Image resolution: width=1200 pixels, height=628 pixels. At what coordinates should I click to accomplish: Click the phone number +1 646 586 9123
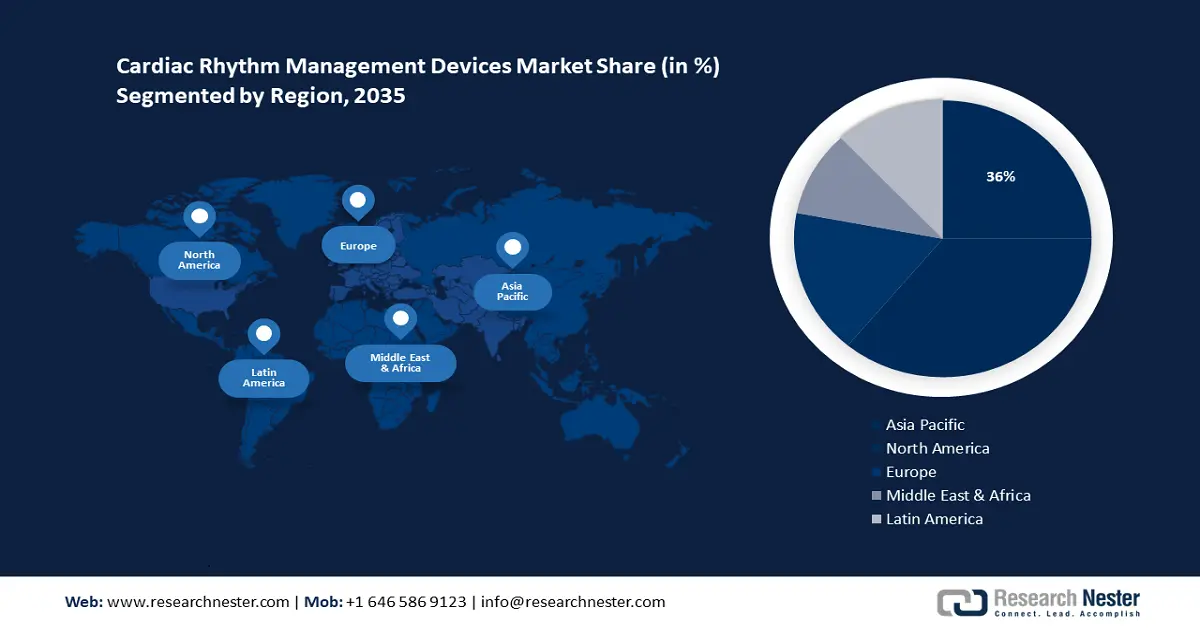[406, 602]
